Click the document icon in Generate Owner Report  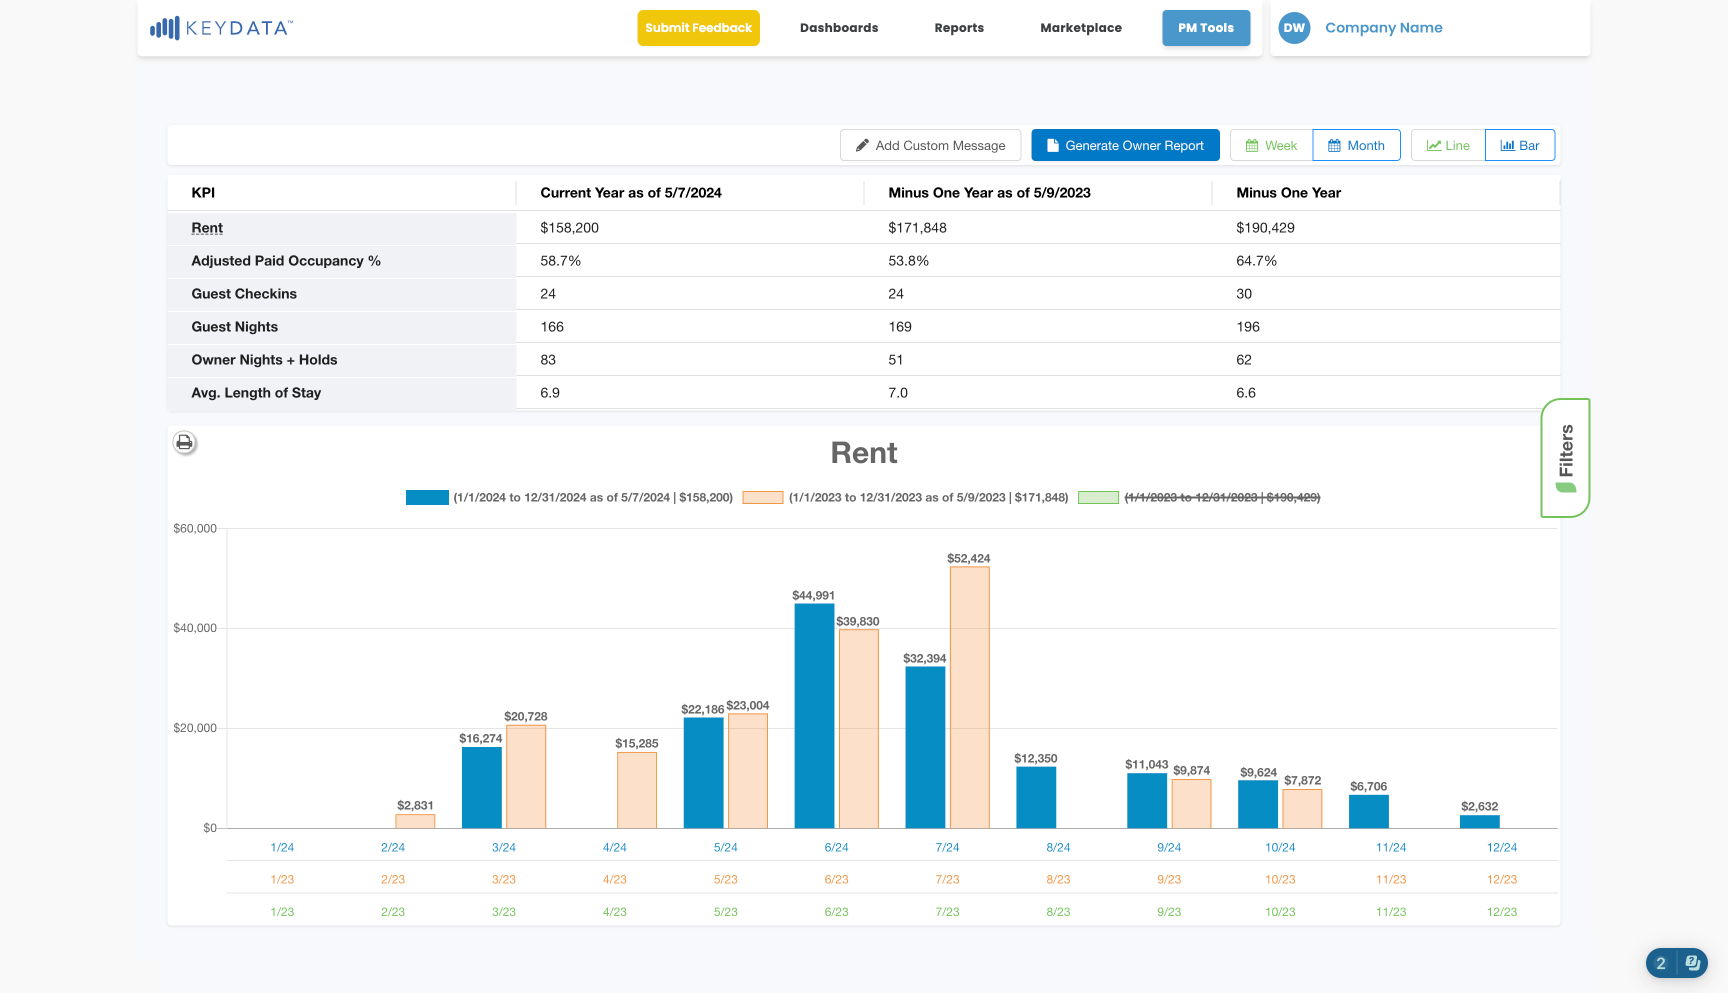point(1052,146)
